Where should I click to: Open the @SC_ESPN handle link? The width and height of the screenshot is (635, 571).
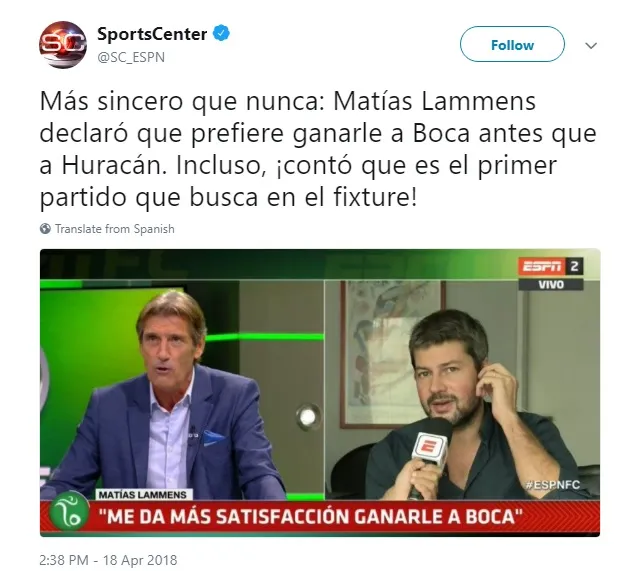(x=131, y=57)
